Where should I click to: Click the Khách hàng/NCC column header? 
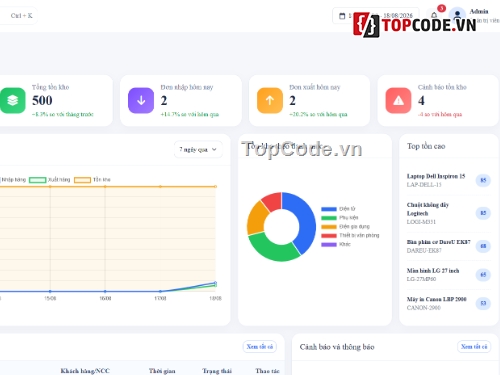click(x=85, y=371)
